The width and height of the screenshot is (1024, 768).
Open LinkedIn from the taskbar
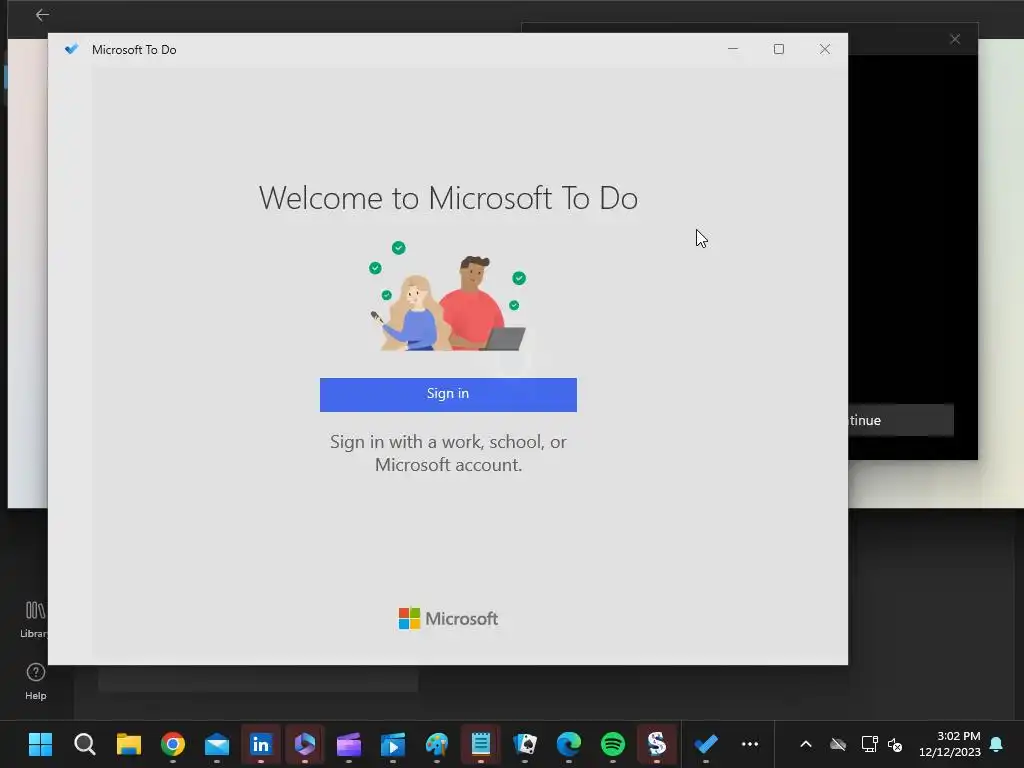click(261, 744)
